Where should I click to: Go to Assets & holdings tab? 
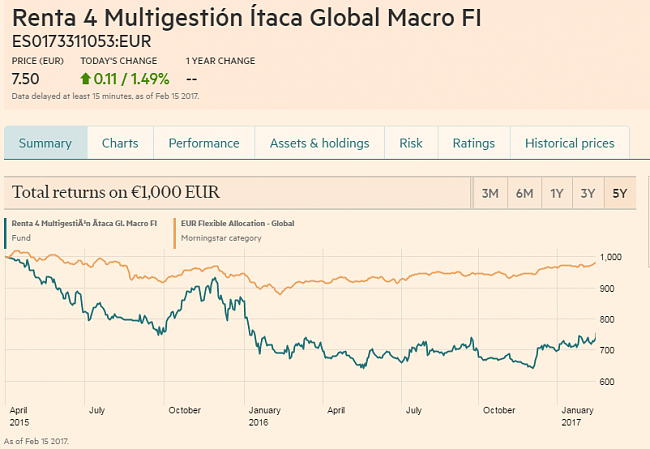[x=320, y=143]
